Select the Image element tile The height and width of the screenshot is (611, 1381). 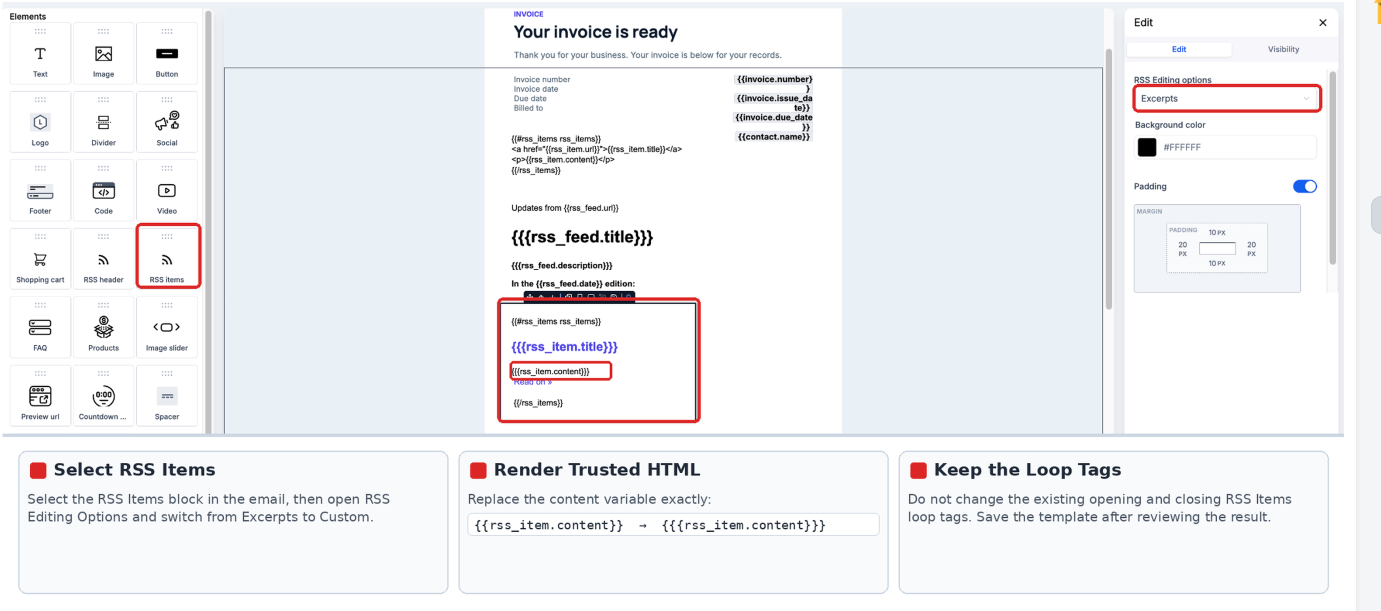pos(103,55)
